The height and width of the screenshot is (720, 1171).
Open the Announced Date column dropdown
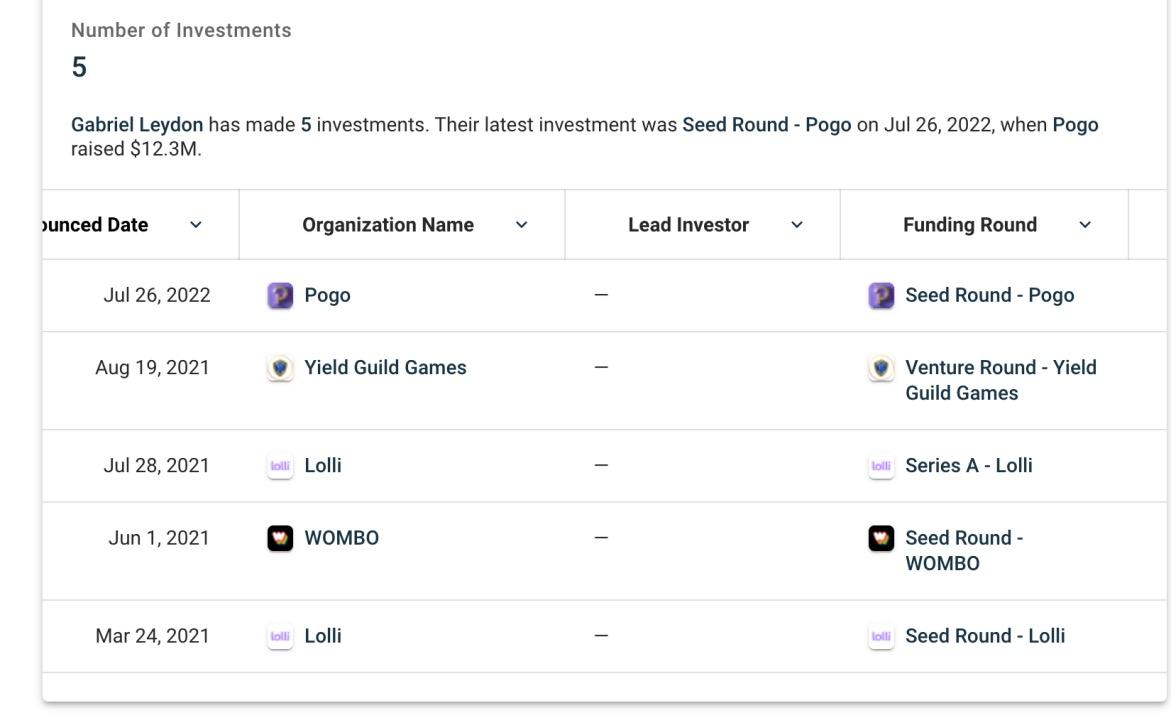[195, 226]
